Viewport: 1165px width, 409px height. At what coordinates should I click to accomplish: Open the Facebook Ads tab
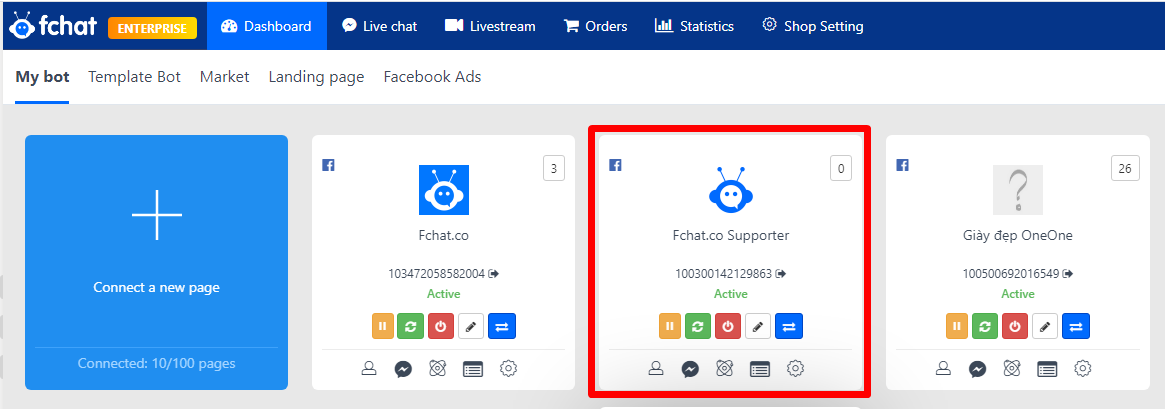pos(432,77)
